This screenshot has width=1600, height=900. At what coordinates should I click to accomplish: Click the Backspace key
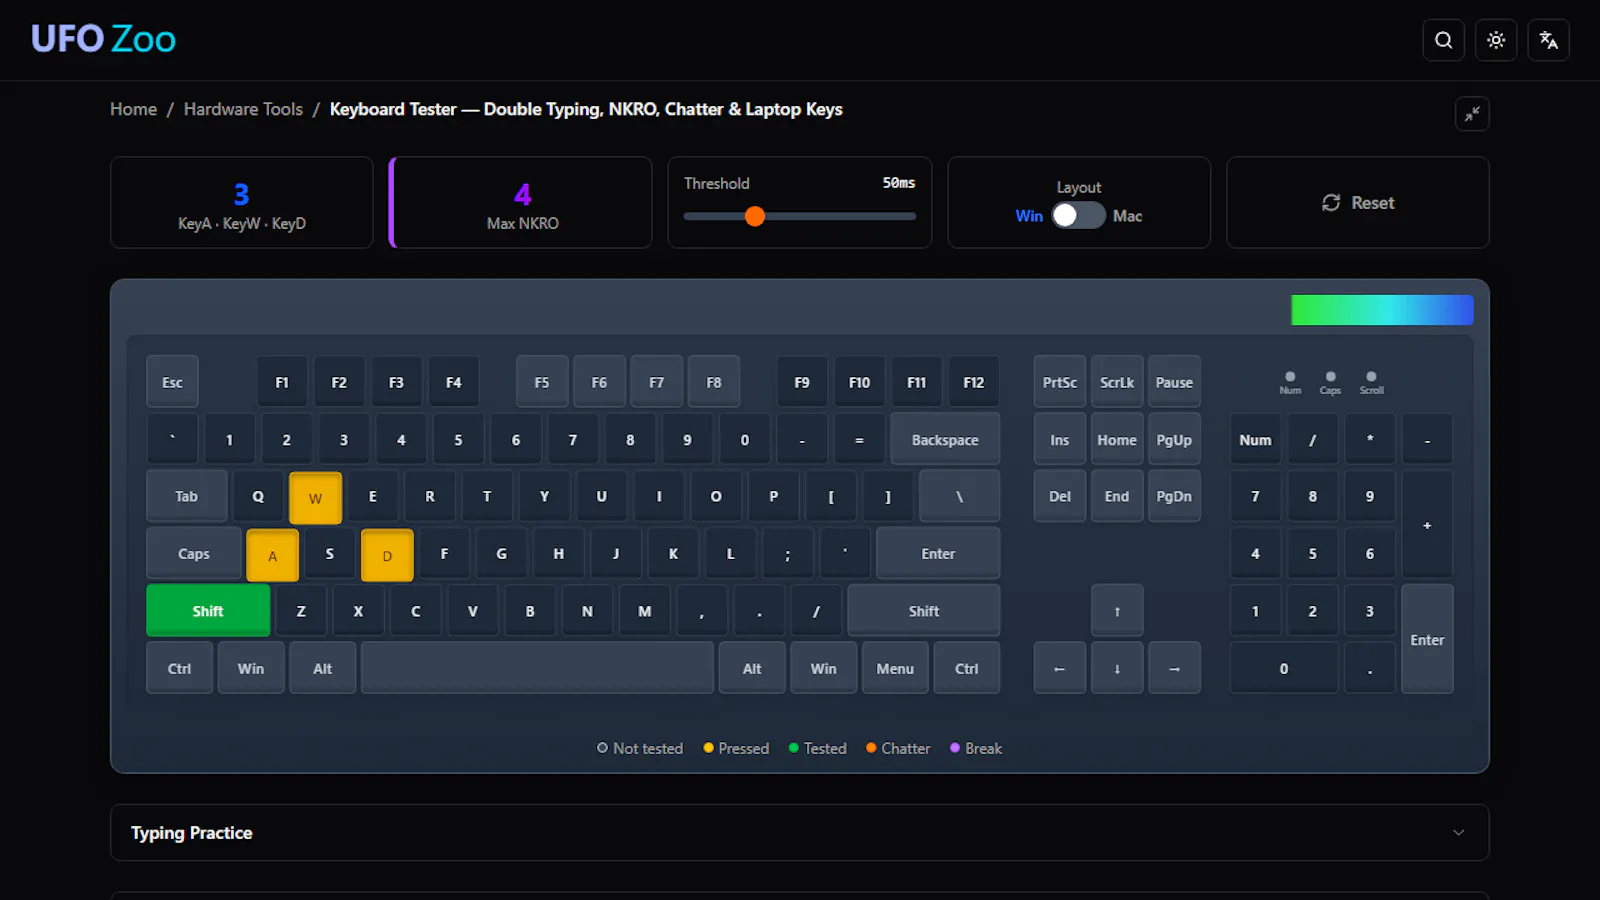(x=945, y=440)
